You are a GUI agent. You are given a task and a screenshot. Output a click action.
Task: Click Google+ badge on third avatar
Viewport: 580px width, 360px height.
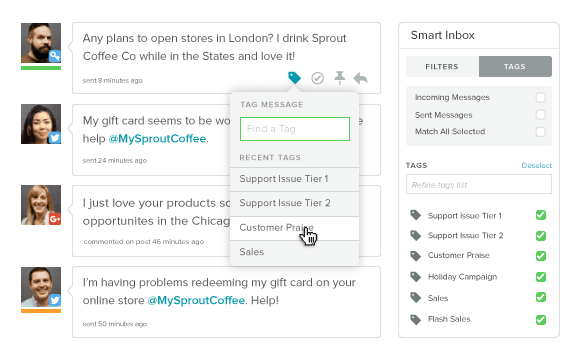coord(55,219)
